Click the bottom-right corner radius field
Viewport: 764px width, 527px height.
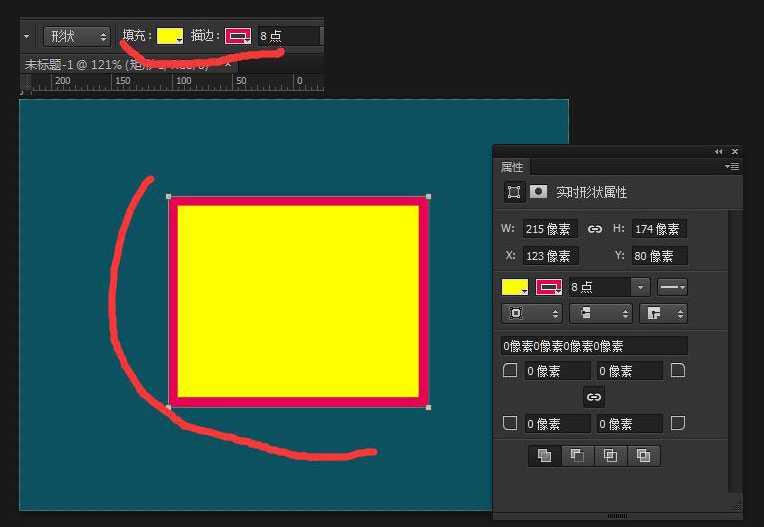click(629, 424)
